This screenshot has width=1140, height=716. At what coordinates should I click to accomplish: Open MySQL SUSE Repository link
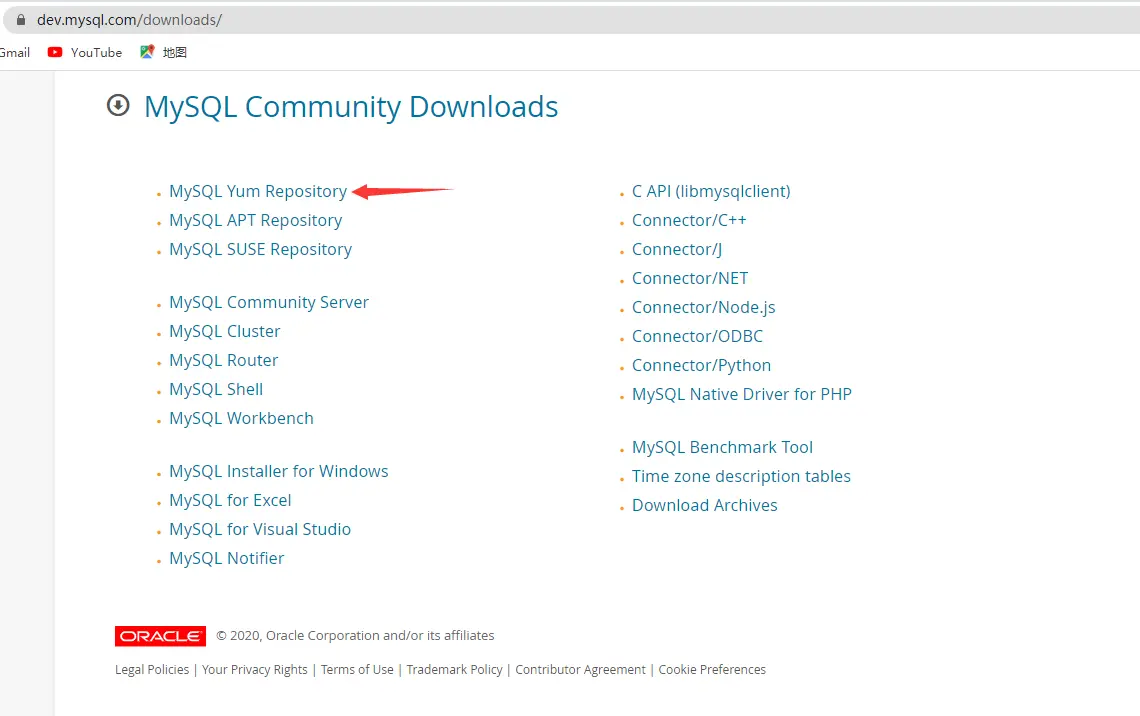pos(260,249)
